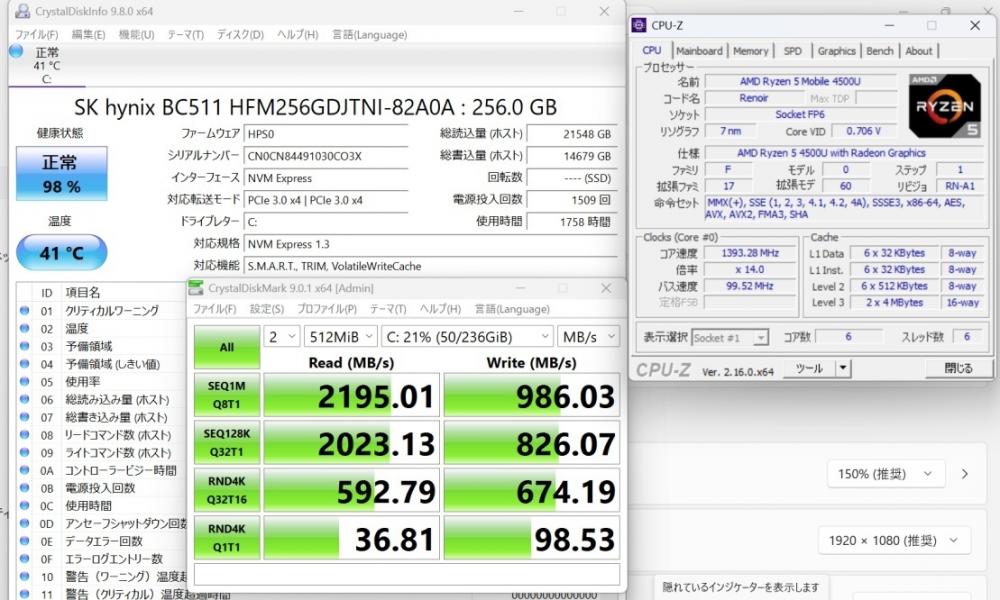Image resolution: width=1000 pixels, height=600 pixels.
Task: Click status dot for ID 0A コントローラービジー時間
Action: pyautogui.click(x=24, y=470)
